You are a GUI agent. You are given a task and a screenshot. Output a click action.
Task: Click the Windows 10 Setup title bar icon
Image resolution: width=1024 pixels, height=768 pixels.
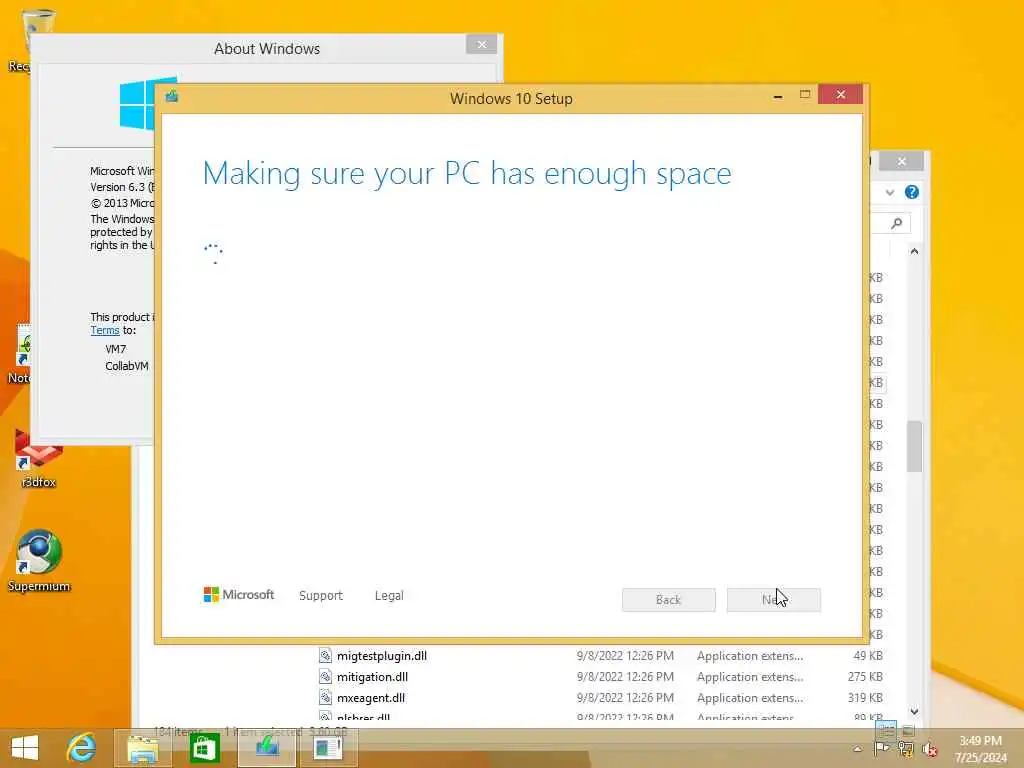[x=172, y=97]
